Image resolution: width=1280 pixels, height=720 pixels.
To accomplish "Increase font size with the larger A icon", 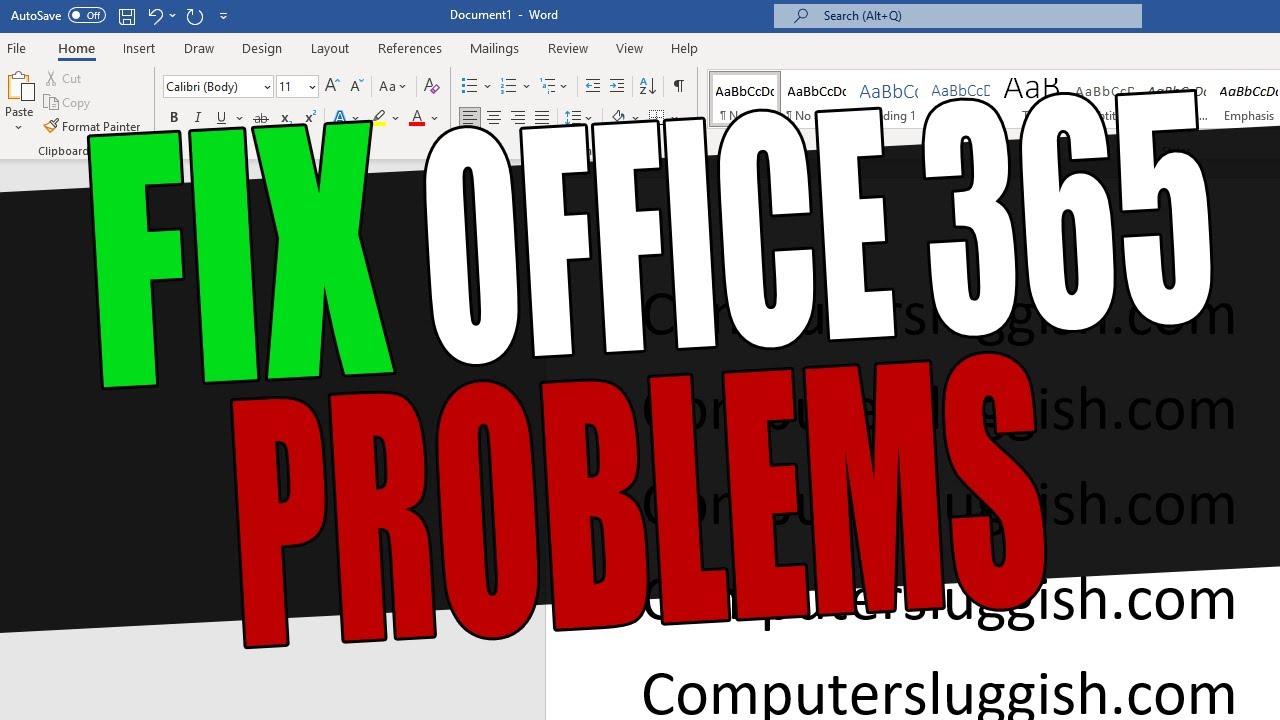I will (332, 87).
